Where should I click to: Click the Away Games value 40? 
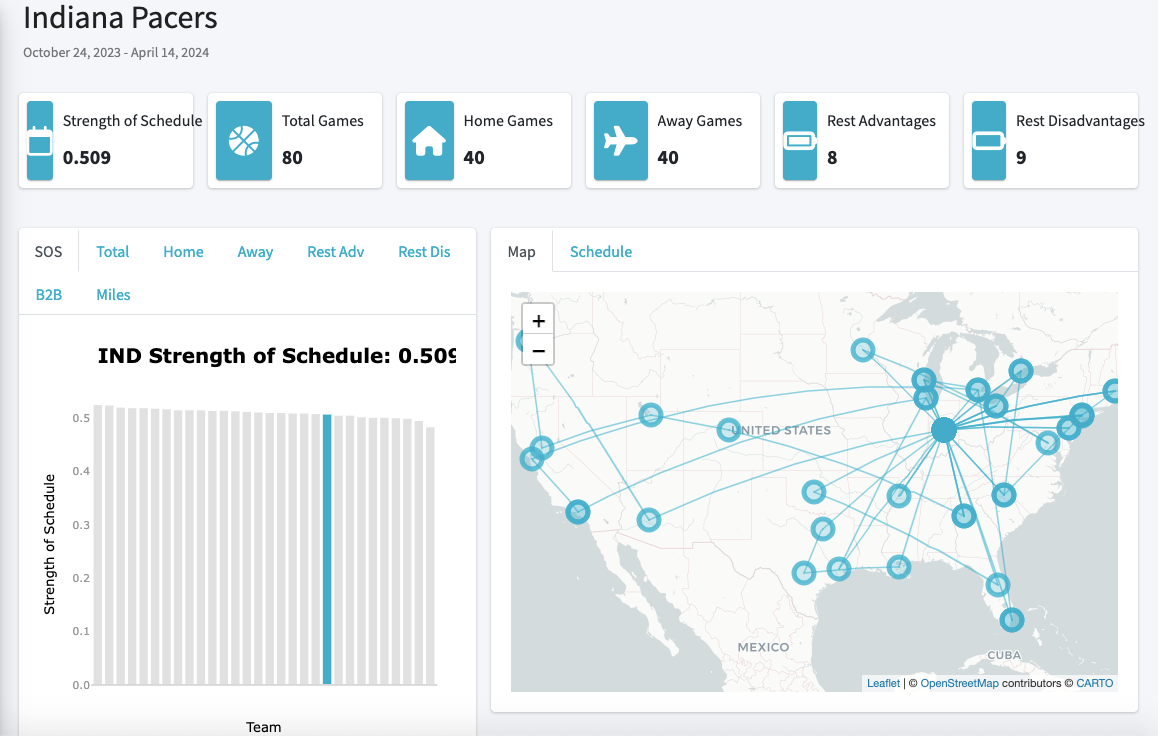click(668, 157)
